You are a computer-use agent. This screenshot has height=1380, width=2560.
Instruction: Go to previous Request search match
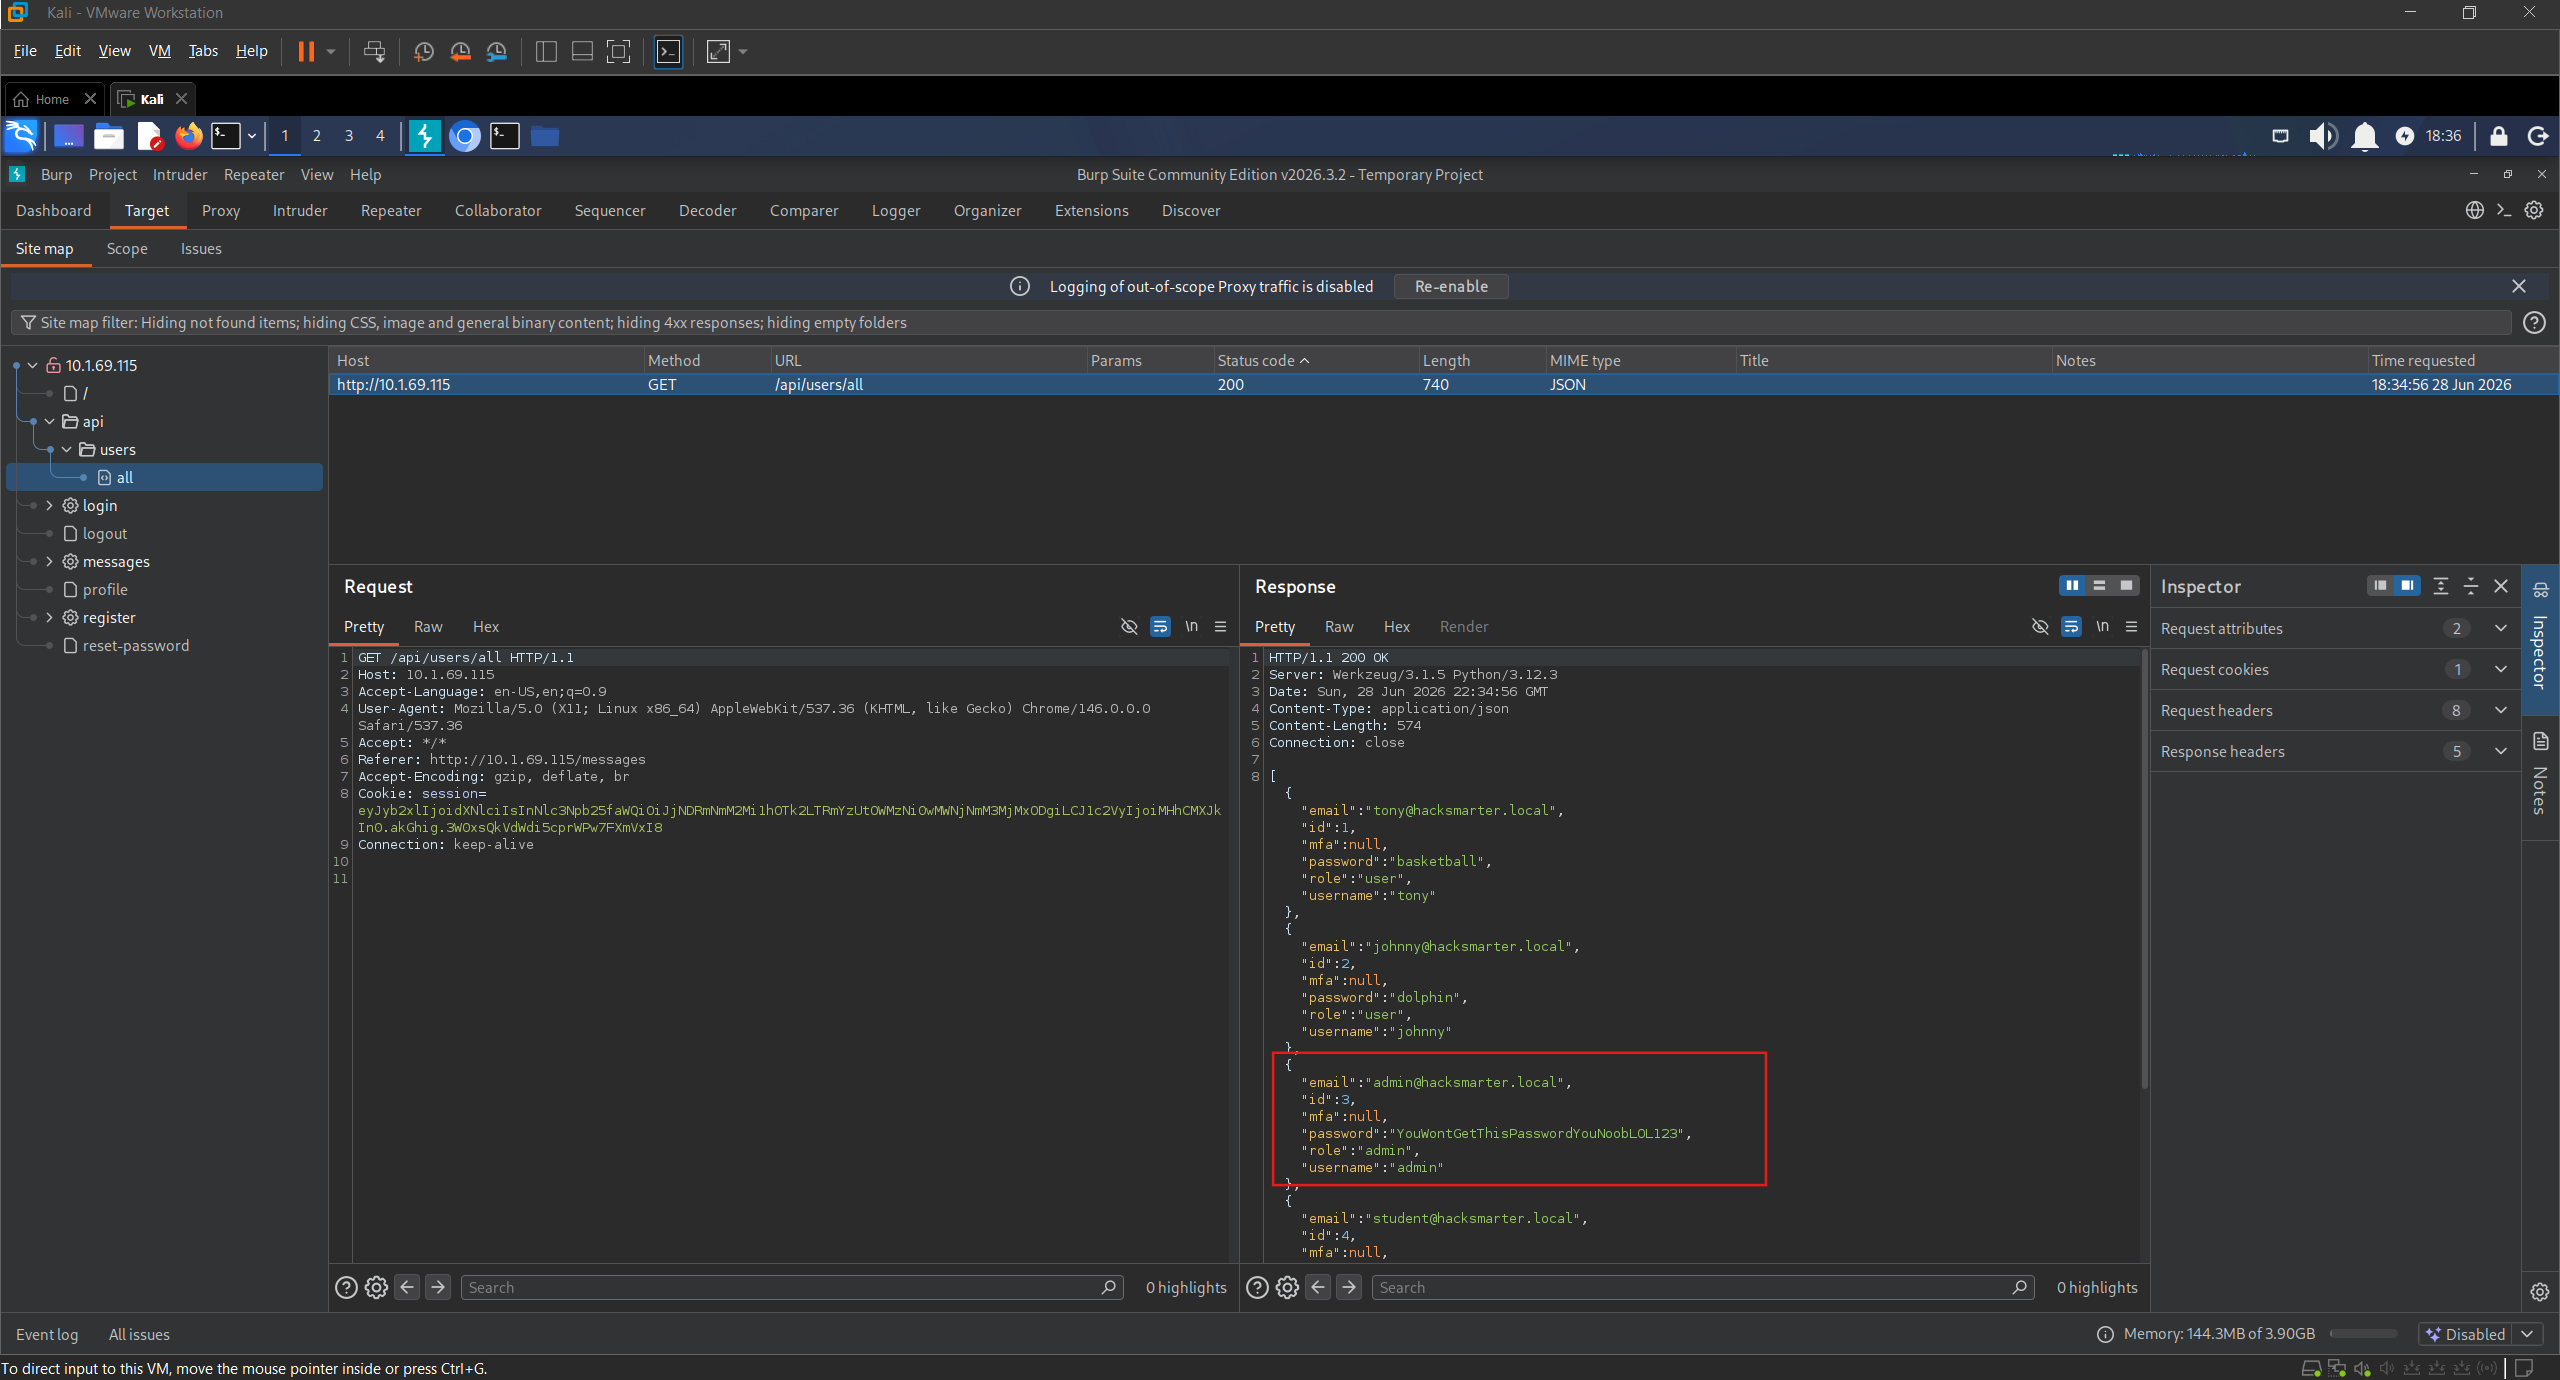coord(407,1287)
